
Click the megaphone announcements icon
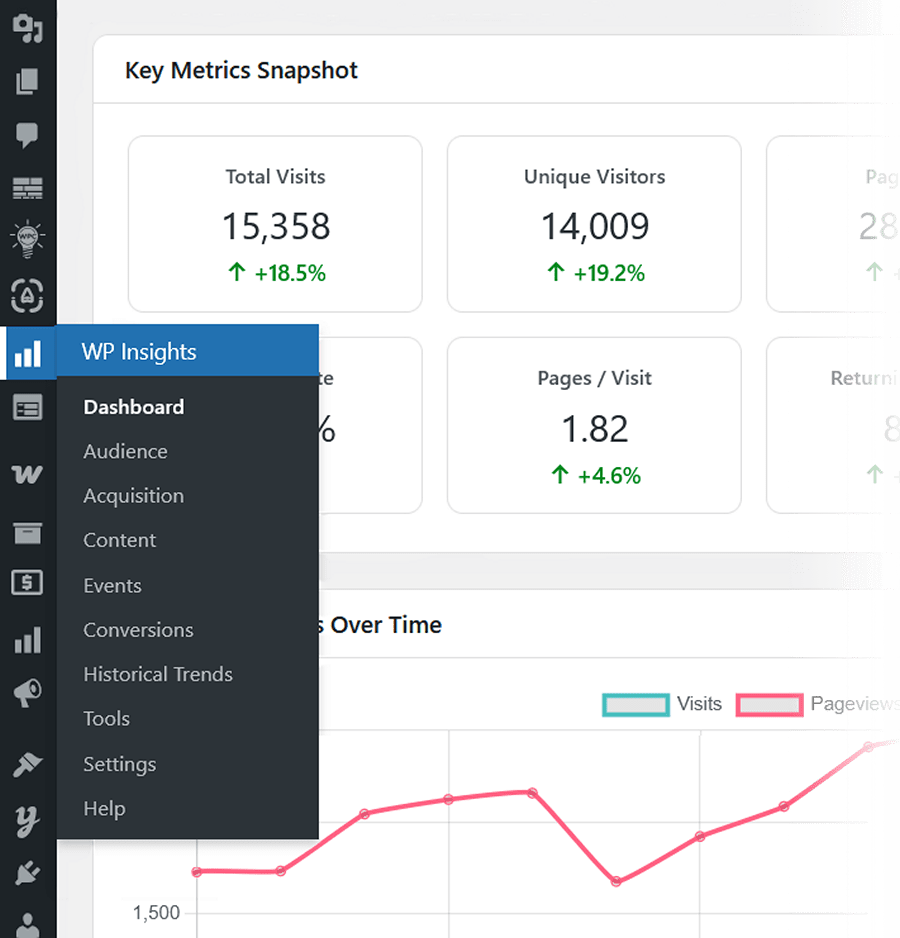(x=28, y=693)
